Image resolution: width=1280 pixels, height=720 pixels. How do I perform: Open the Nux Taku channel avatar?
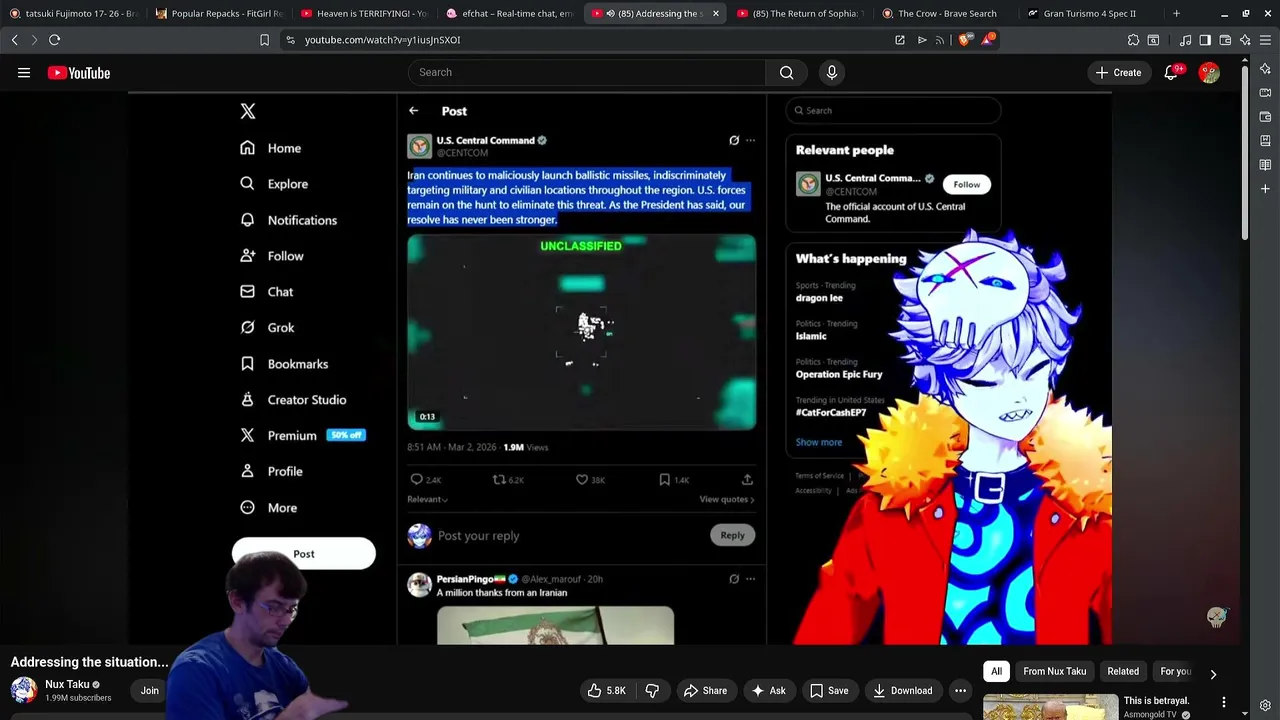pyautogui.click(x=24, y=690)
